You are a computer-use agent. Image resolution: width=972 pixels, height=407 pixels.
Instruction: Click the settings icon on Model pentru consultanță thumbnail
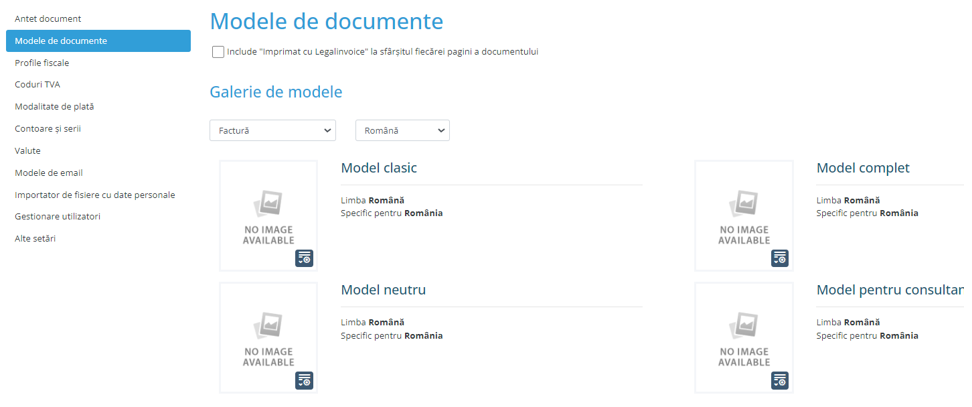coord(780,380)
